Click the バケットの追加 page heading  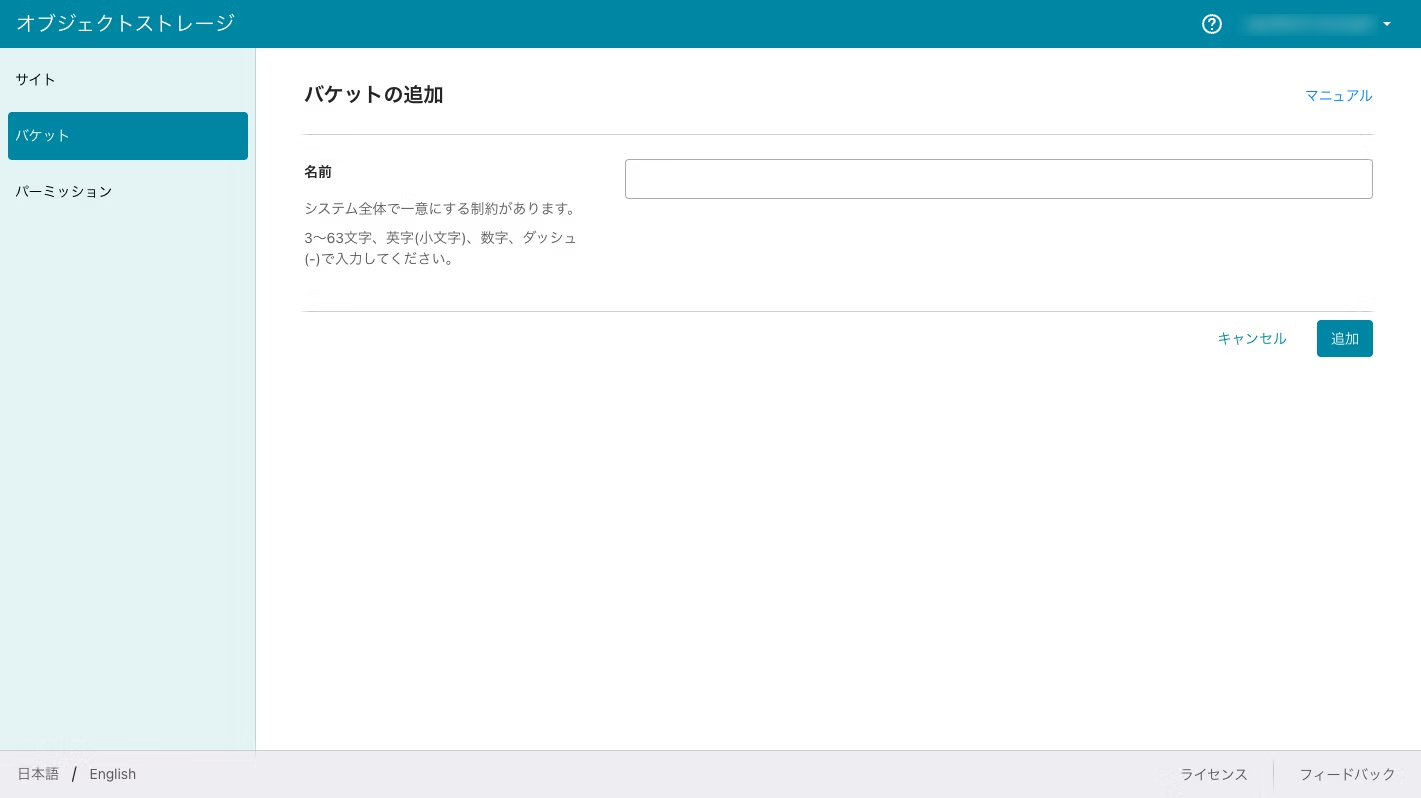373,95
